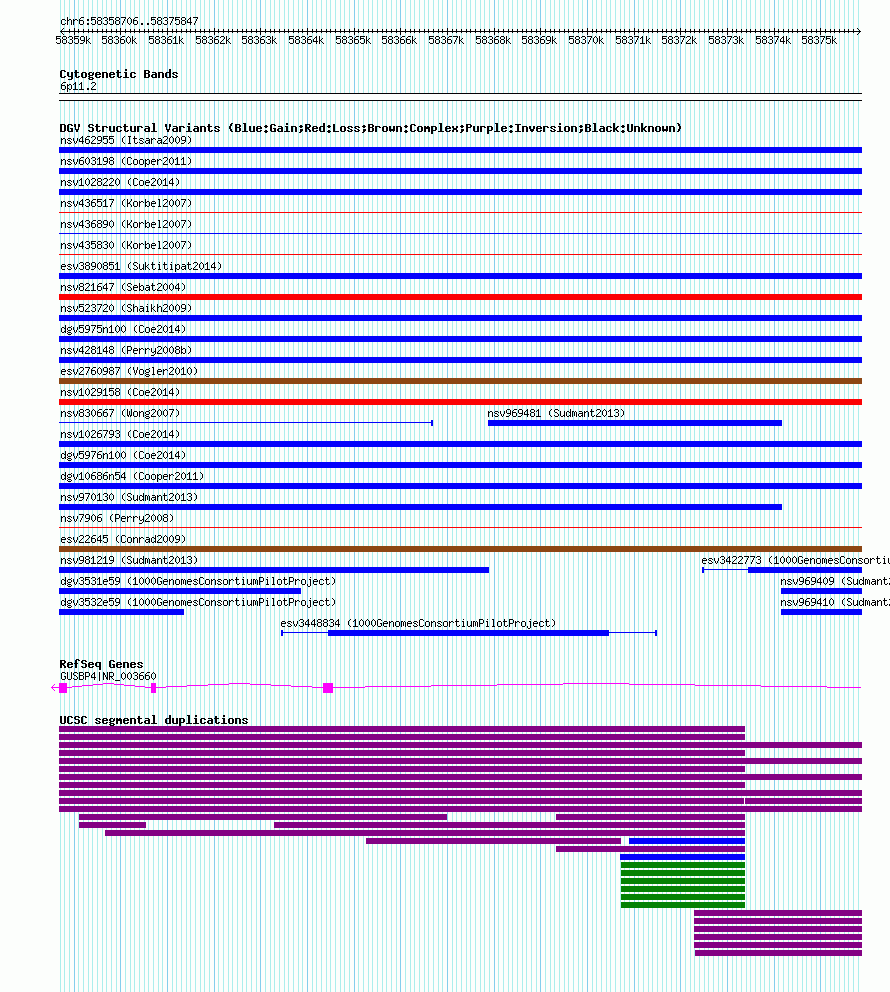Click the bottom purple segmental duplication bar
This screenshot has width=890, height=992.
778,953
